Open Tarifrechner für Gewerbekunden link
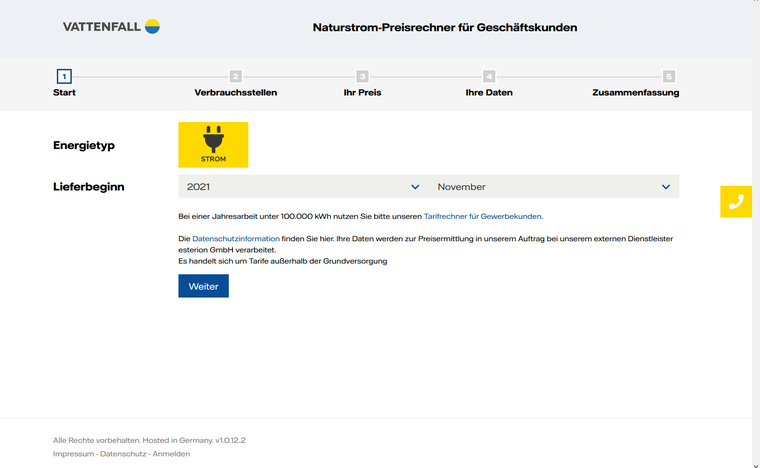 (483, 216)
